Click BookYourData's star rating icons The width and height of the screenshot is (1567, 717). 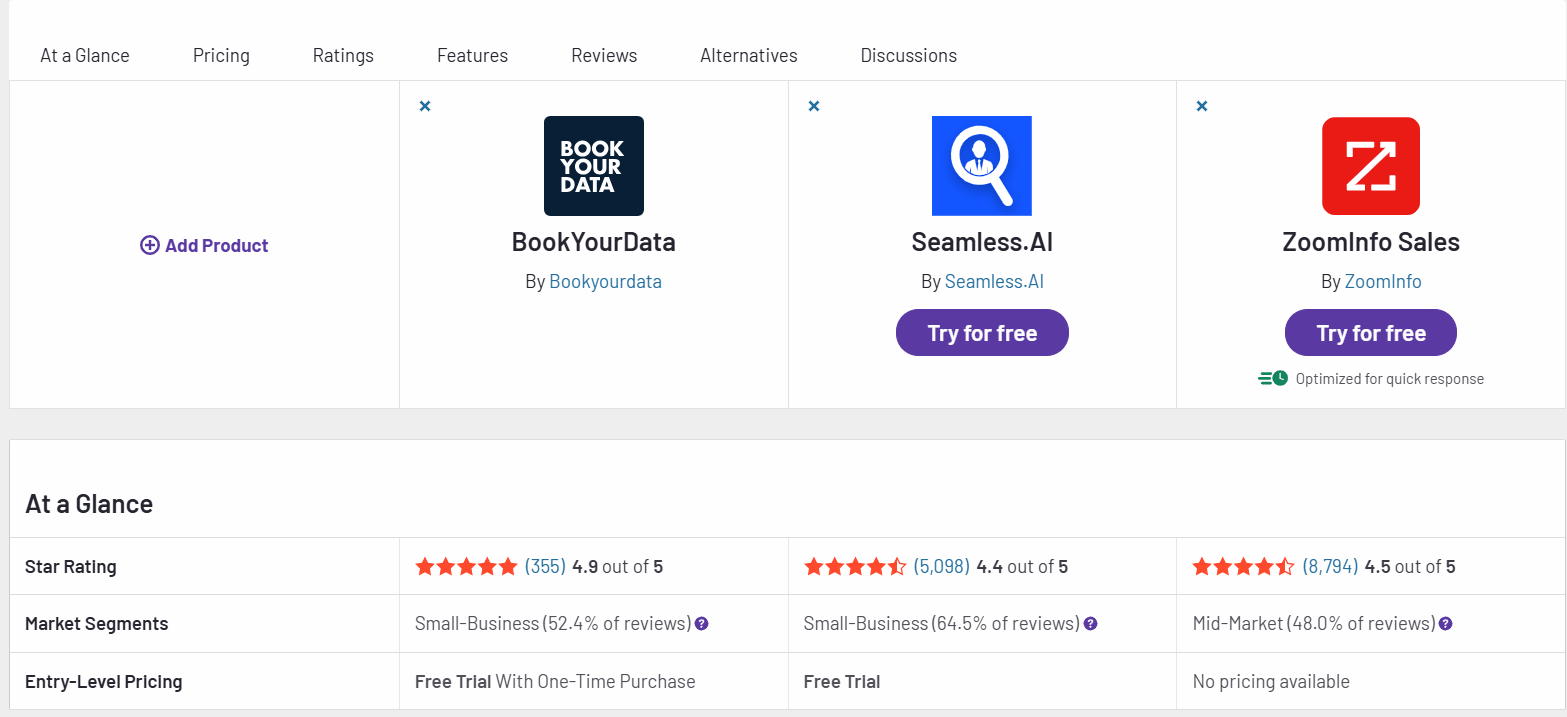tap(466, 567)
